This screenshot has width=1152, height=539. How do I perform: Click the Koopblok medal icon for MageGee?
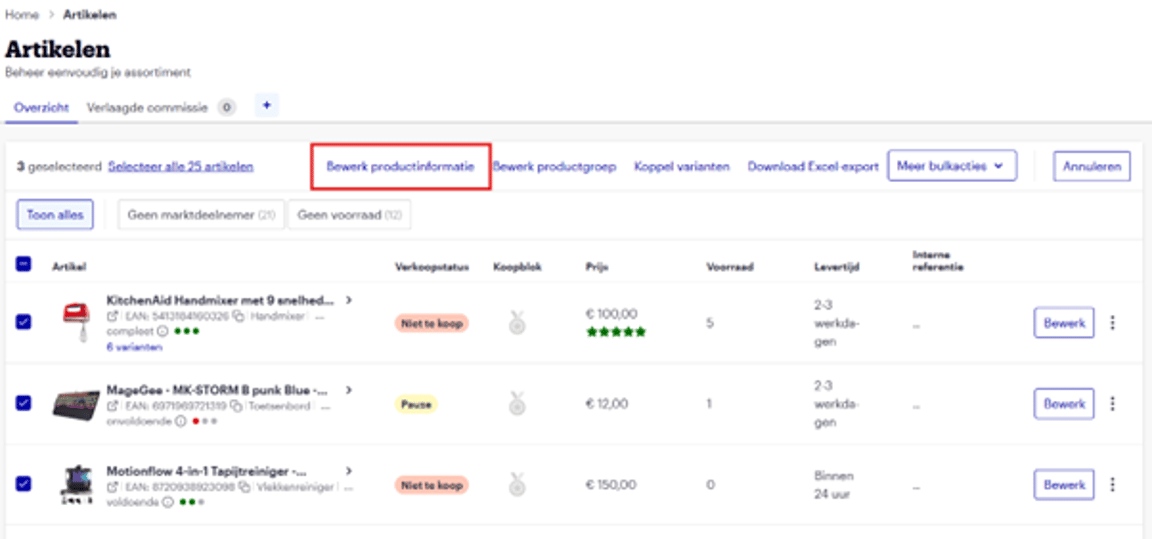(516, 404)
